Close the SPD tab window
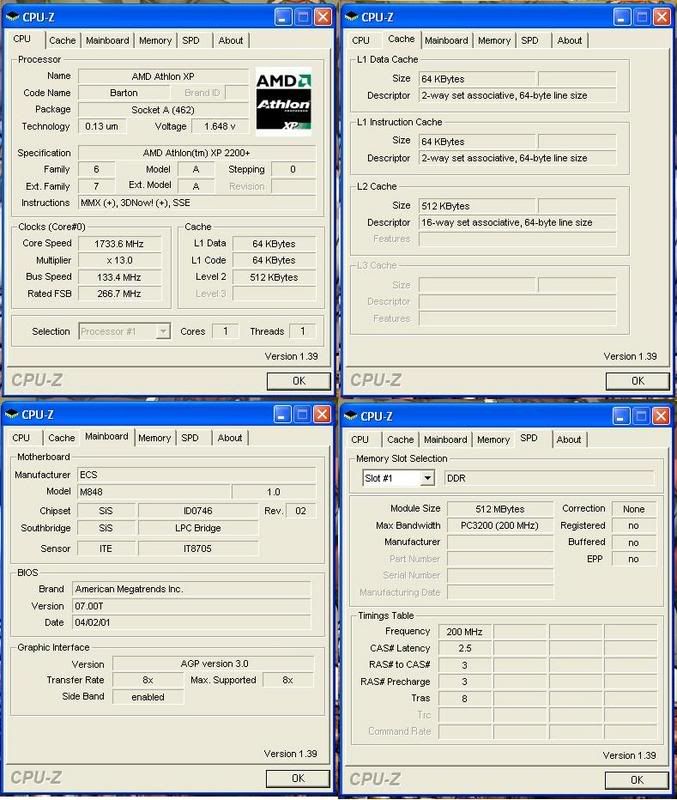 [661, 416]
